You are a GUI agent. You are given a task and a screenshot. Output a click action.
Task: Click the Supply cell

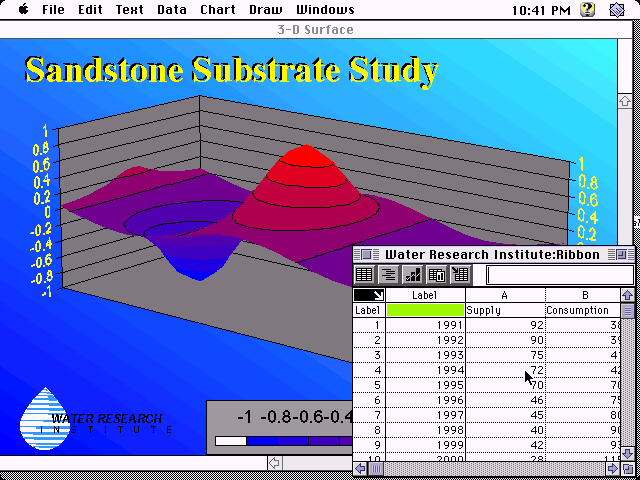pyautogui.click(x=505, y=310)
